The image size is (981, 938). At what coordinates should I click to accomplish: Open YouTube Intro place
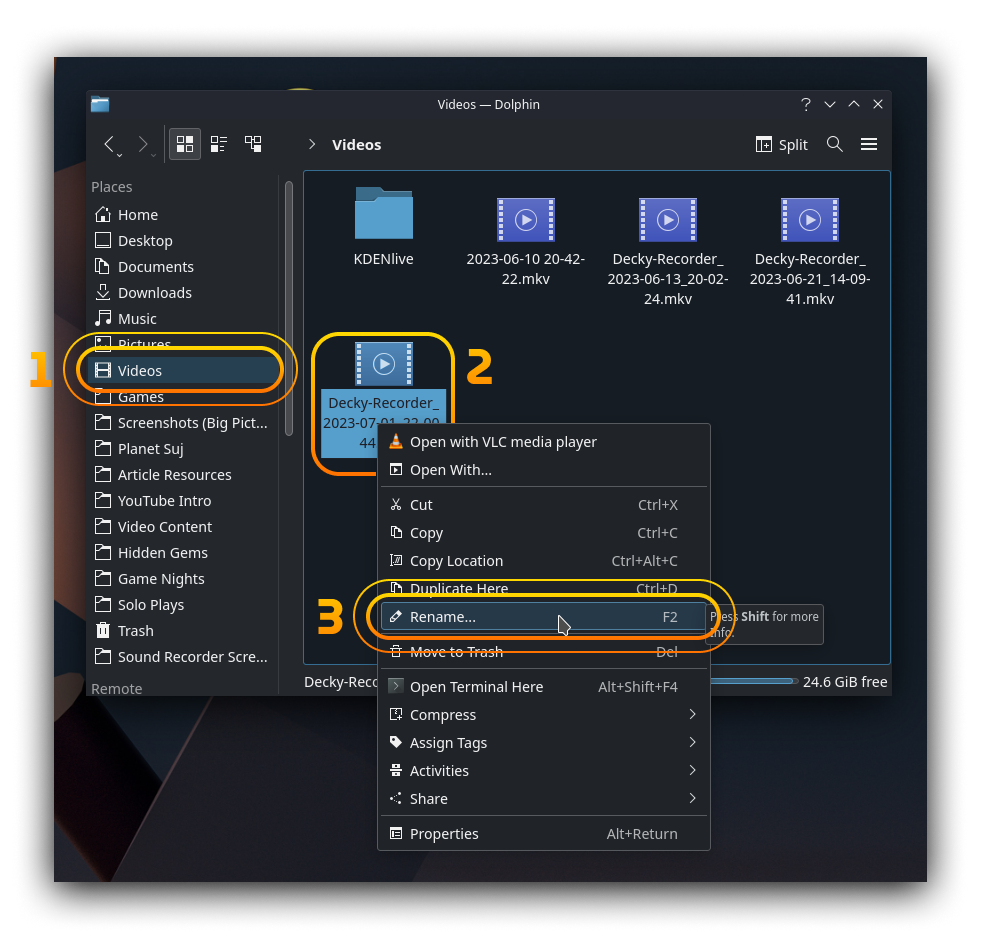[185, 501]
